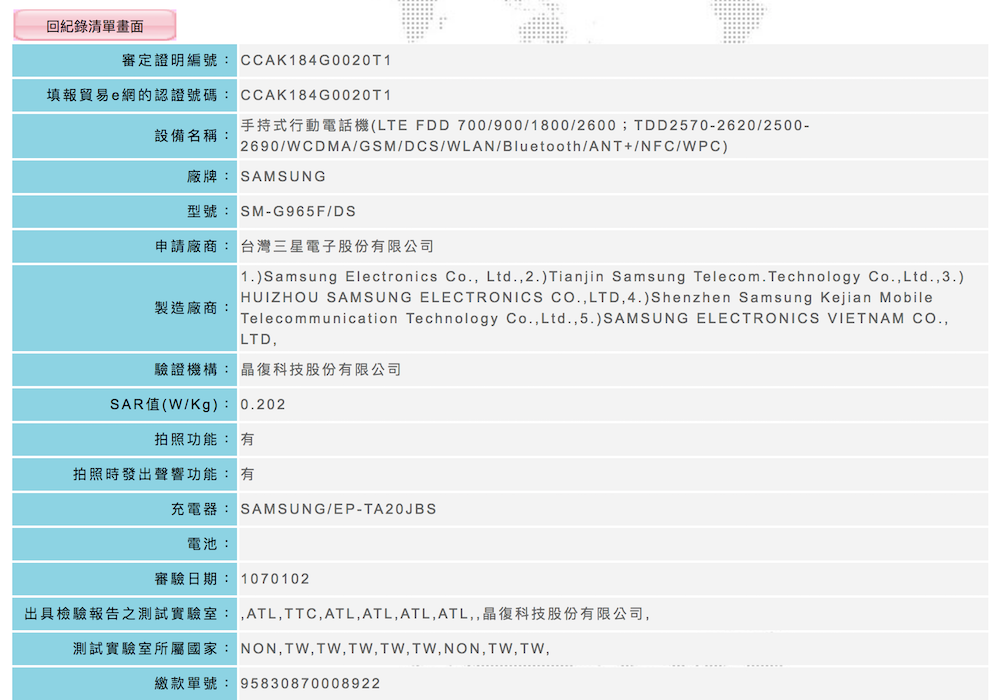This screenshot has height=700, width=1000.
Task: Select model number SM-G965F/DS
Action: pyautogui.click(x=298, y=212)
